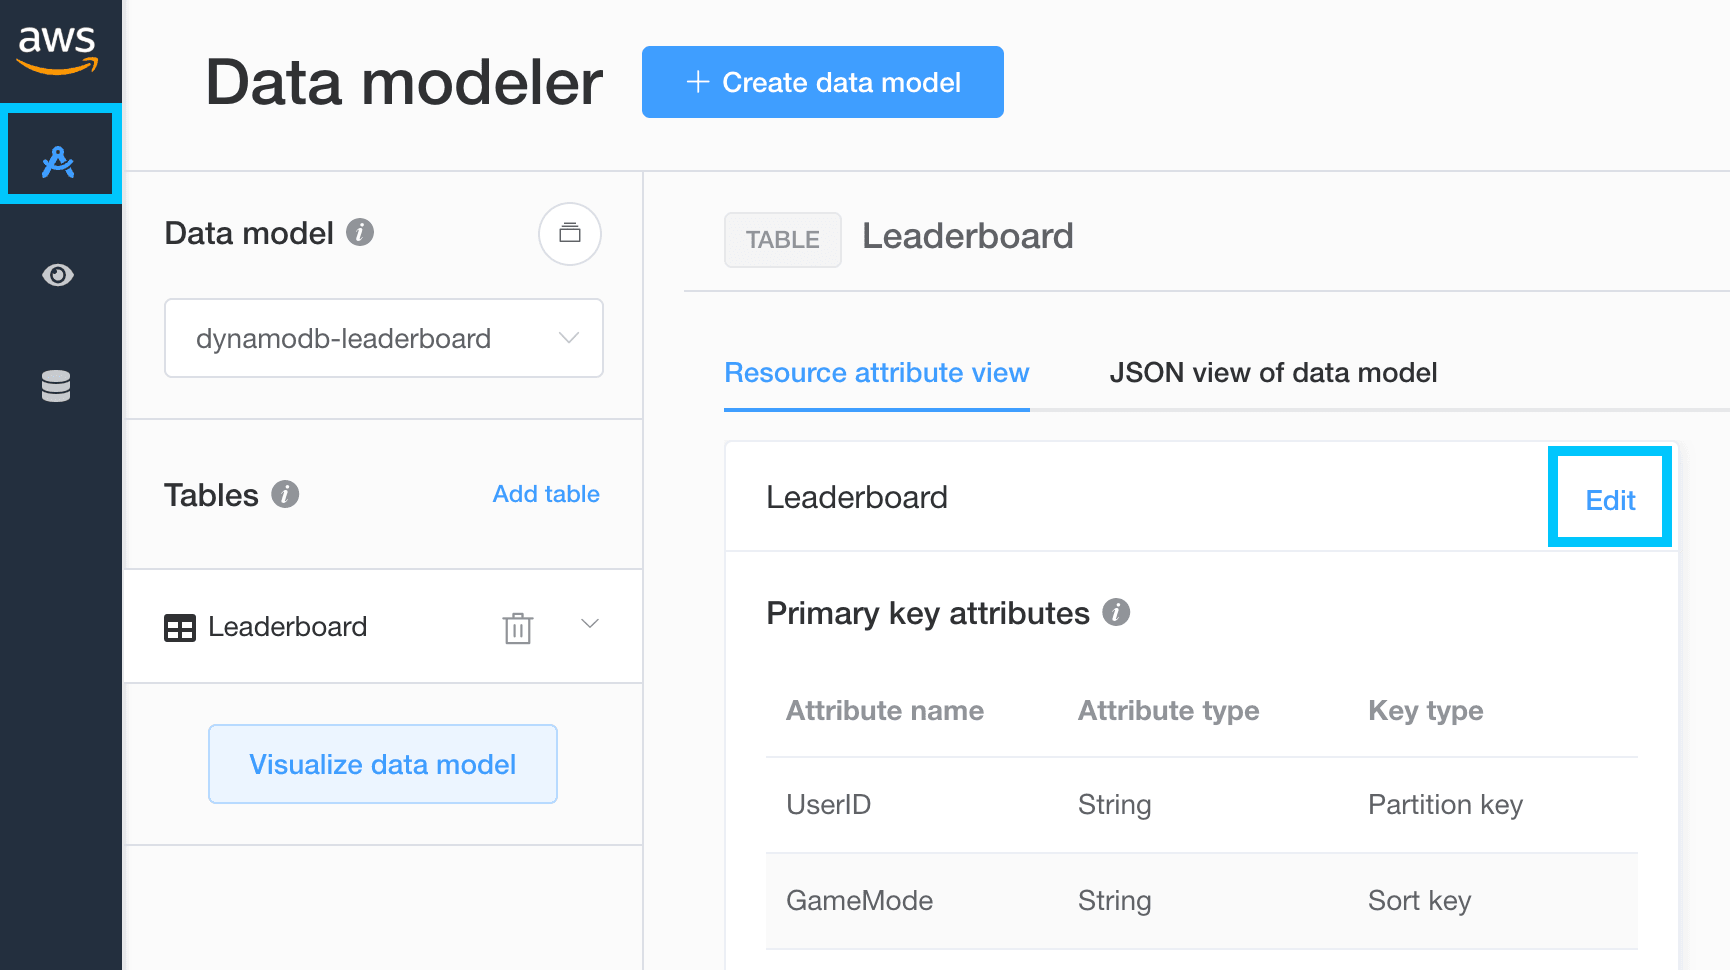Click Edit for the Leaderboard table

tap(1610, 500)
